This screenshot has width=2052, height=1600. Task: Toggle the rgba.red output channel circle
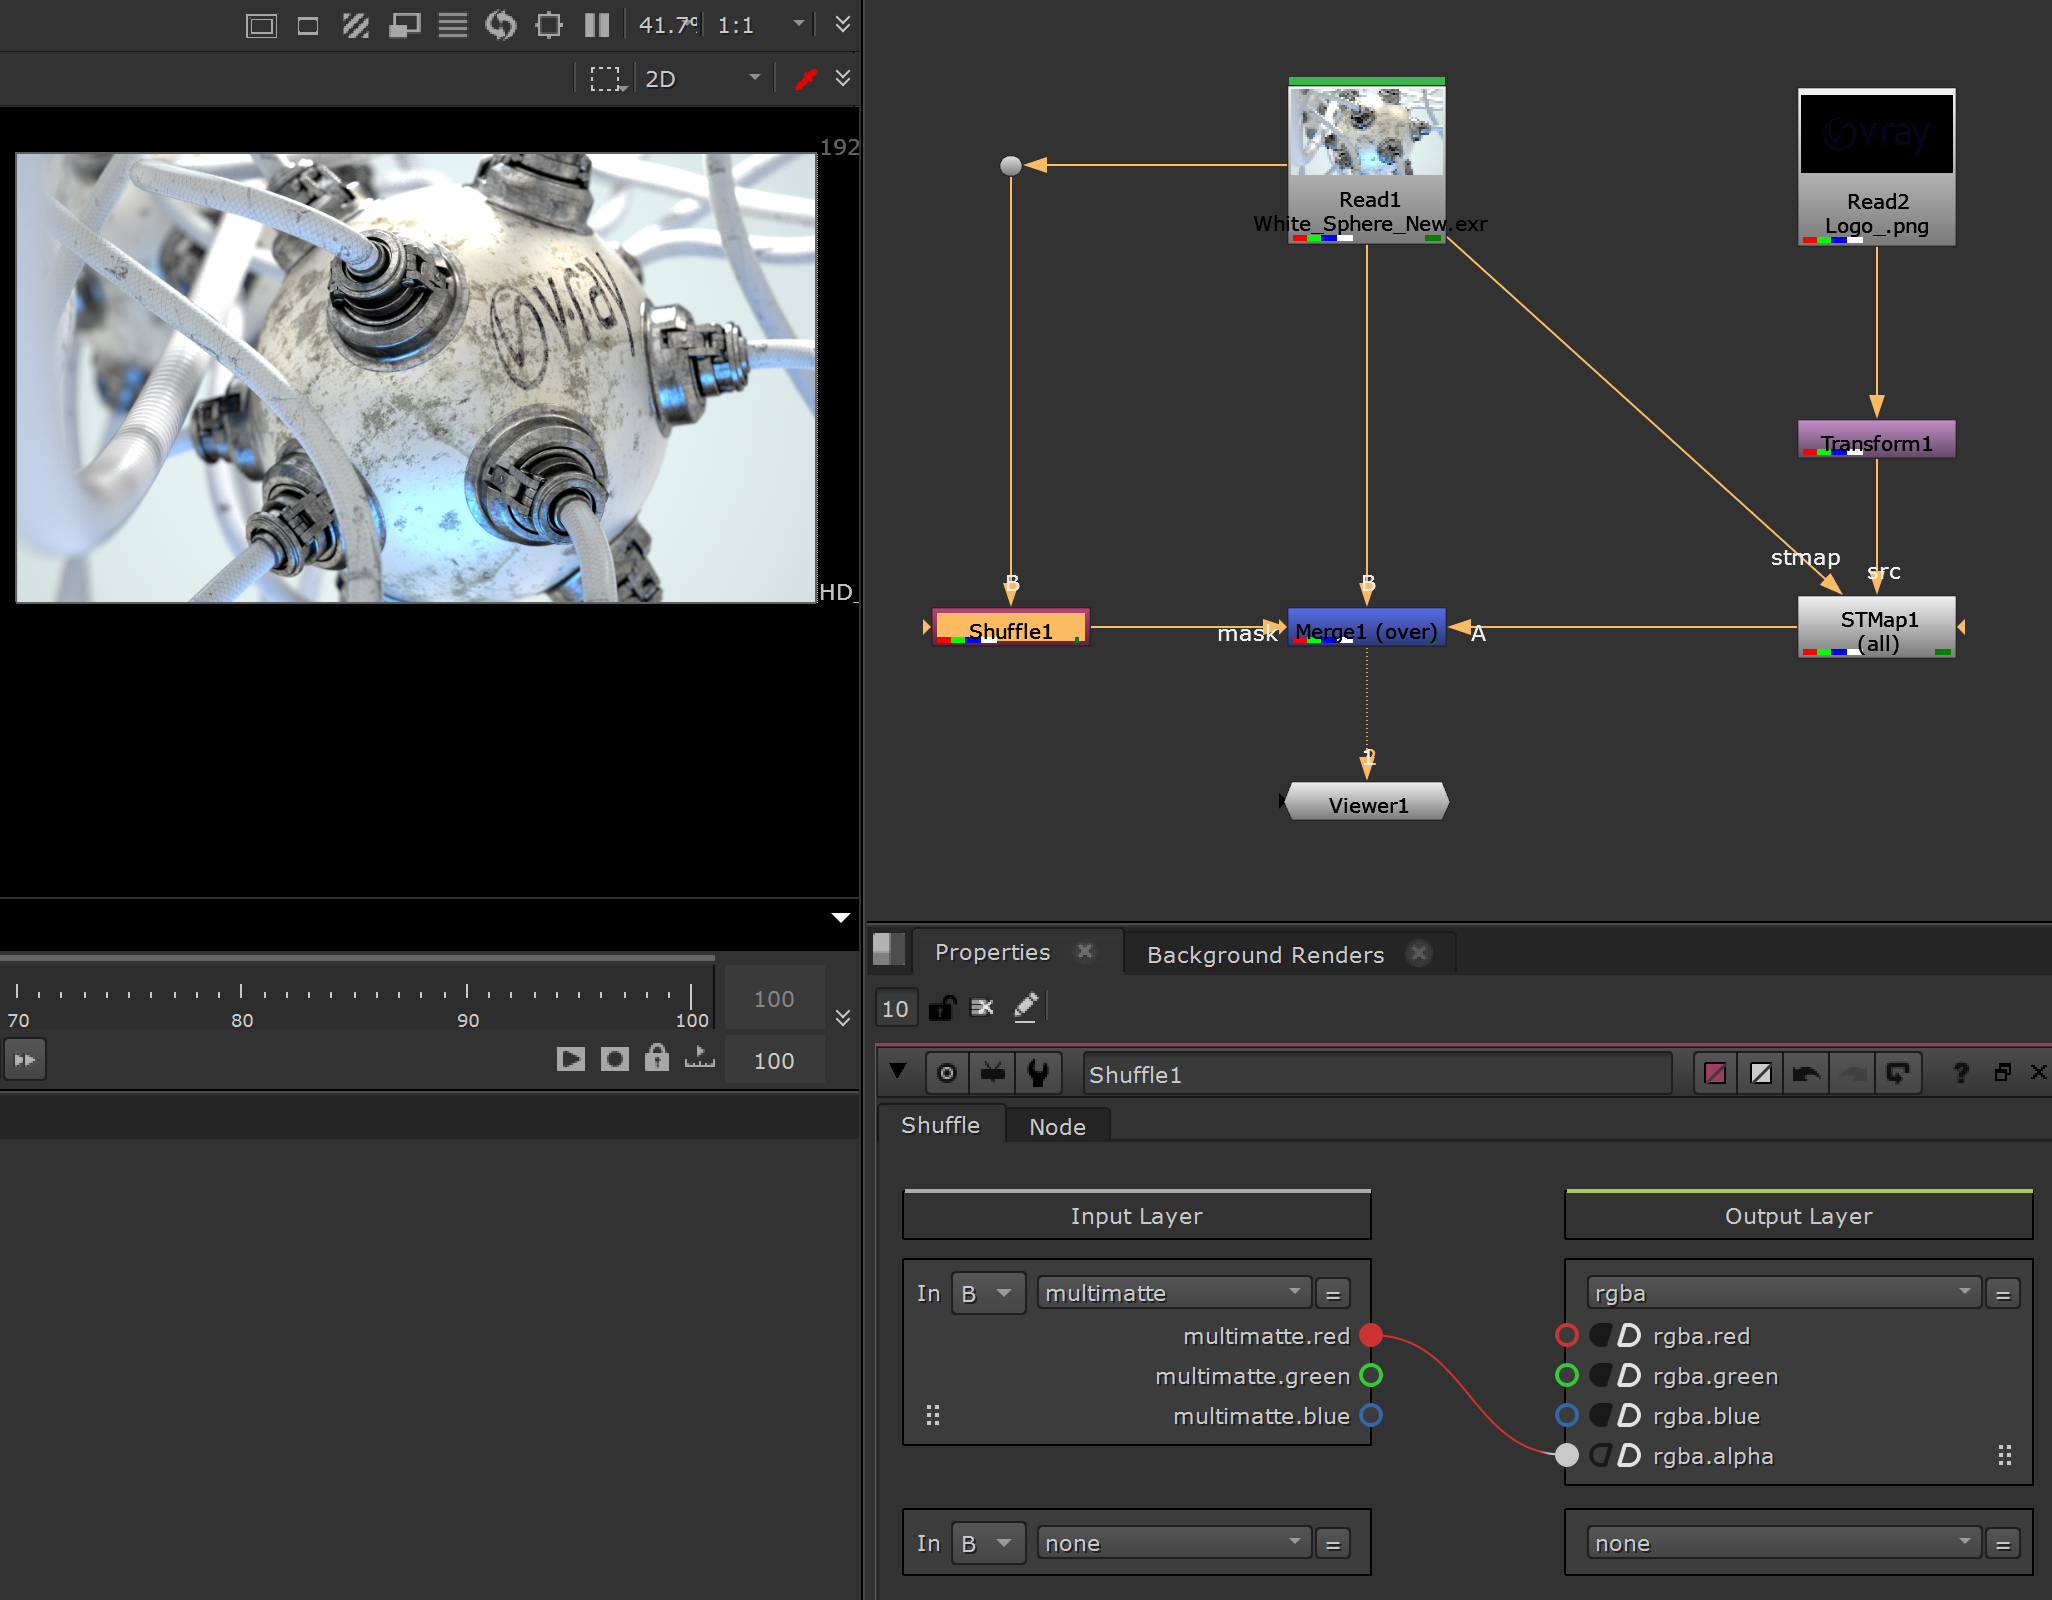pyautogui.click(x=1567, y=1336)
